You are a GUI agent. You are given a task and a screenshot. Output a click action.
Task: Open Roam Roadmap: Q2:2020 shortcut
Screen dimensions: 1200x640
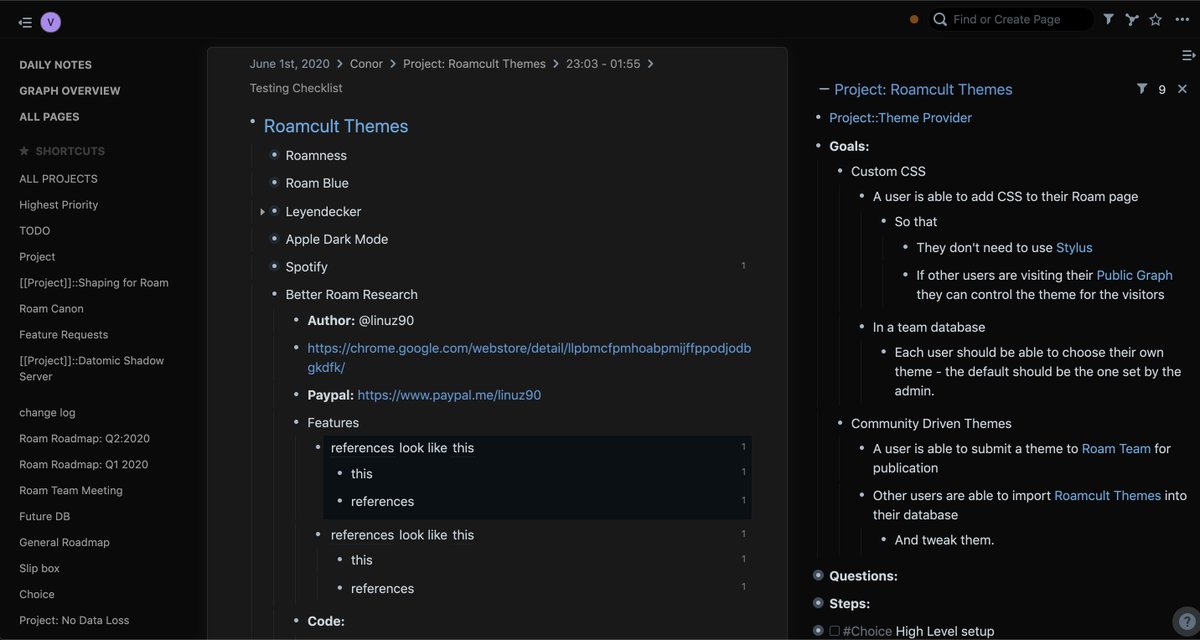(x=84, y=439)
